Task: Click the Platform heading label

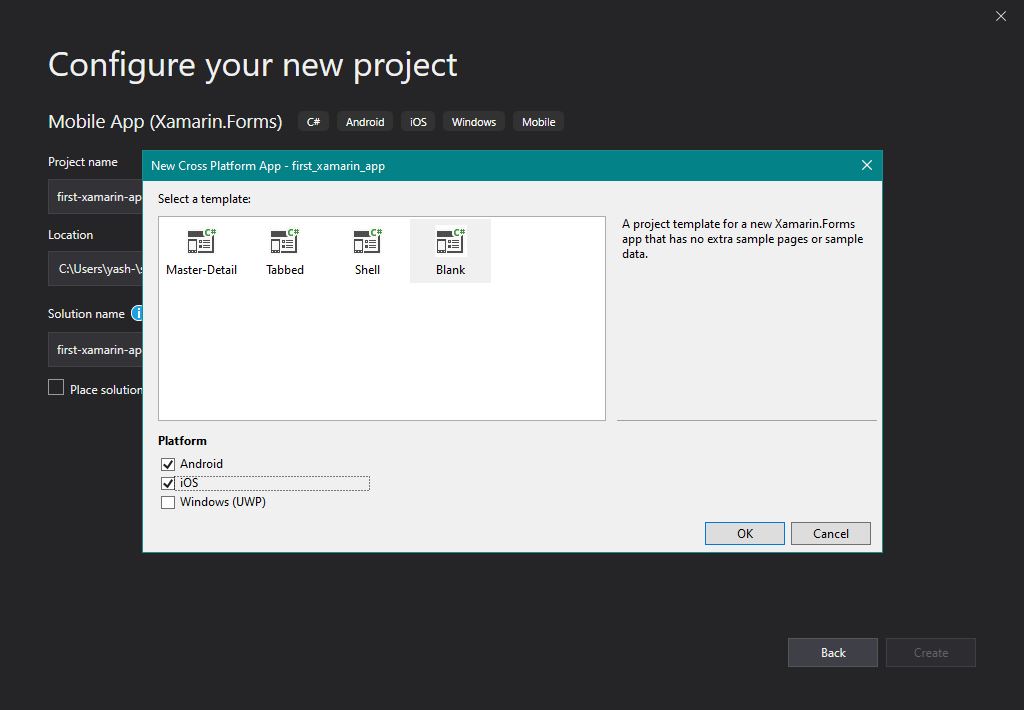Action: pyautogui.click(x=182, y=441)
